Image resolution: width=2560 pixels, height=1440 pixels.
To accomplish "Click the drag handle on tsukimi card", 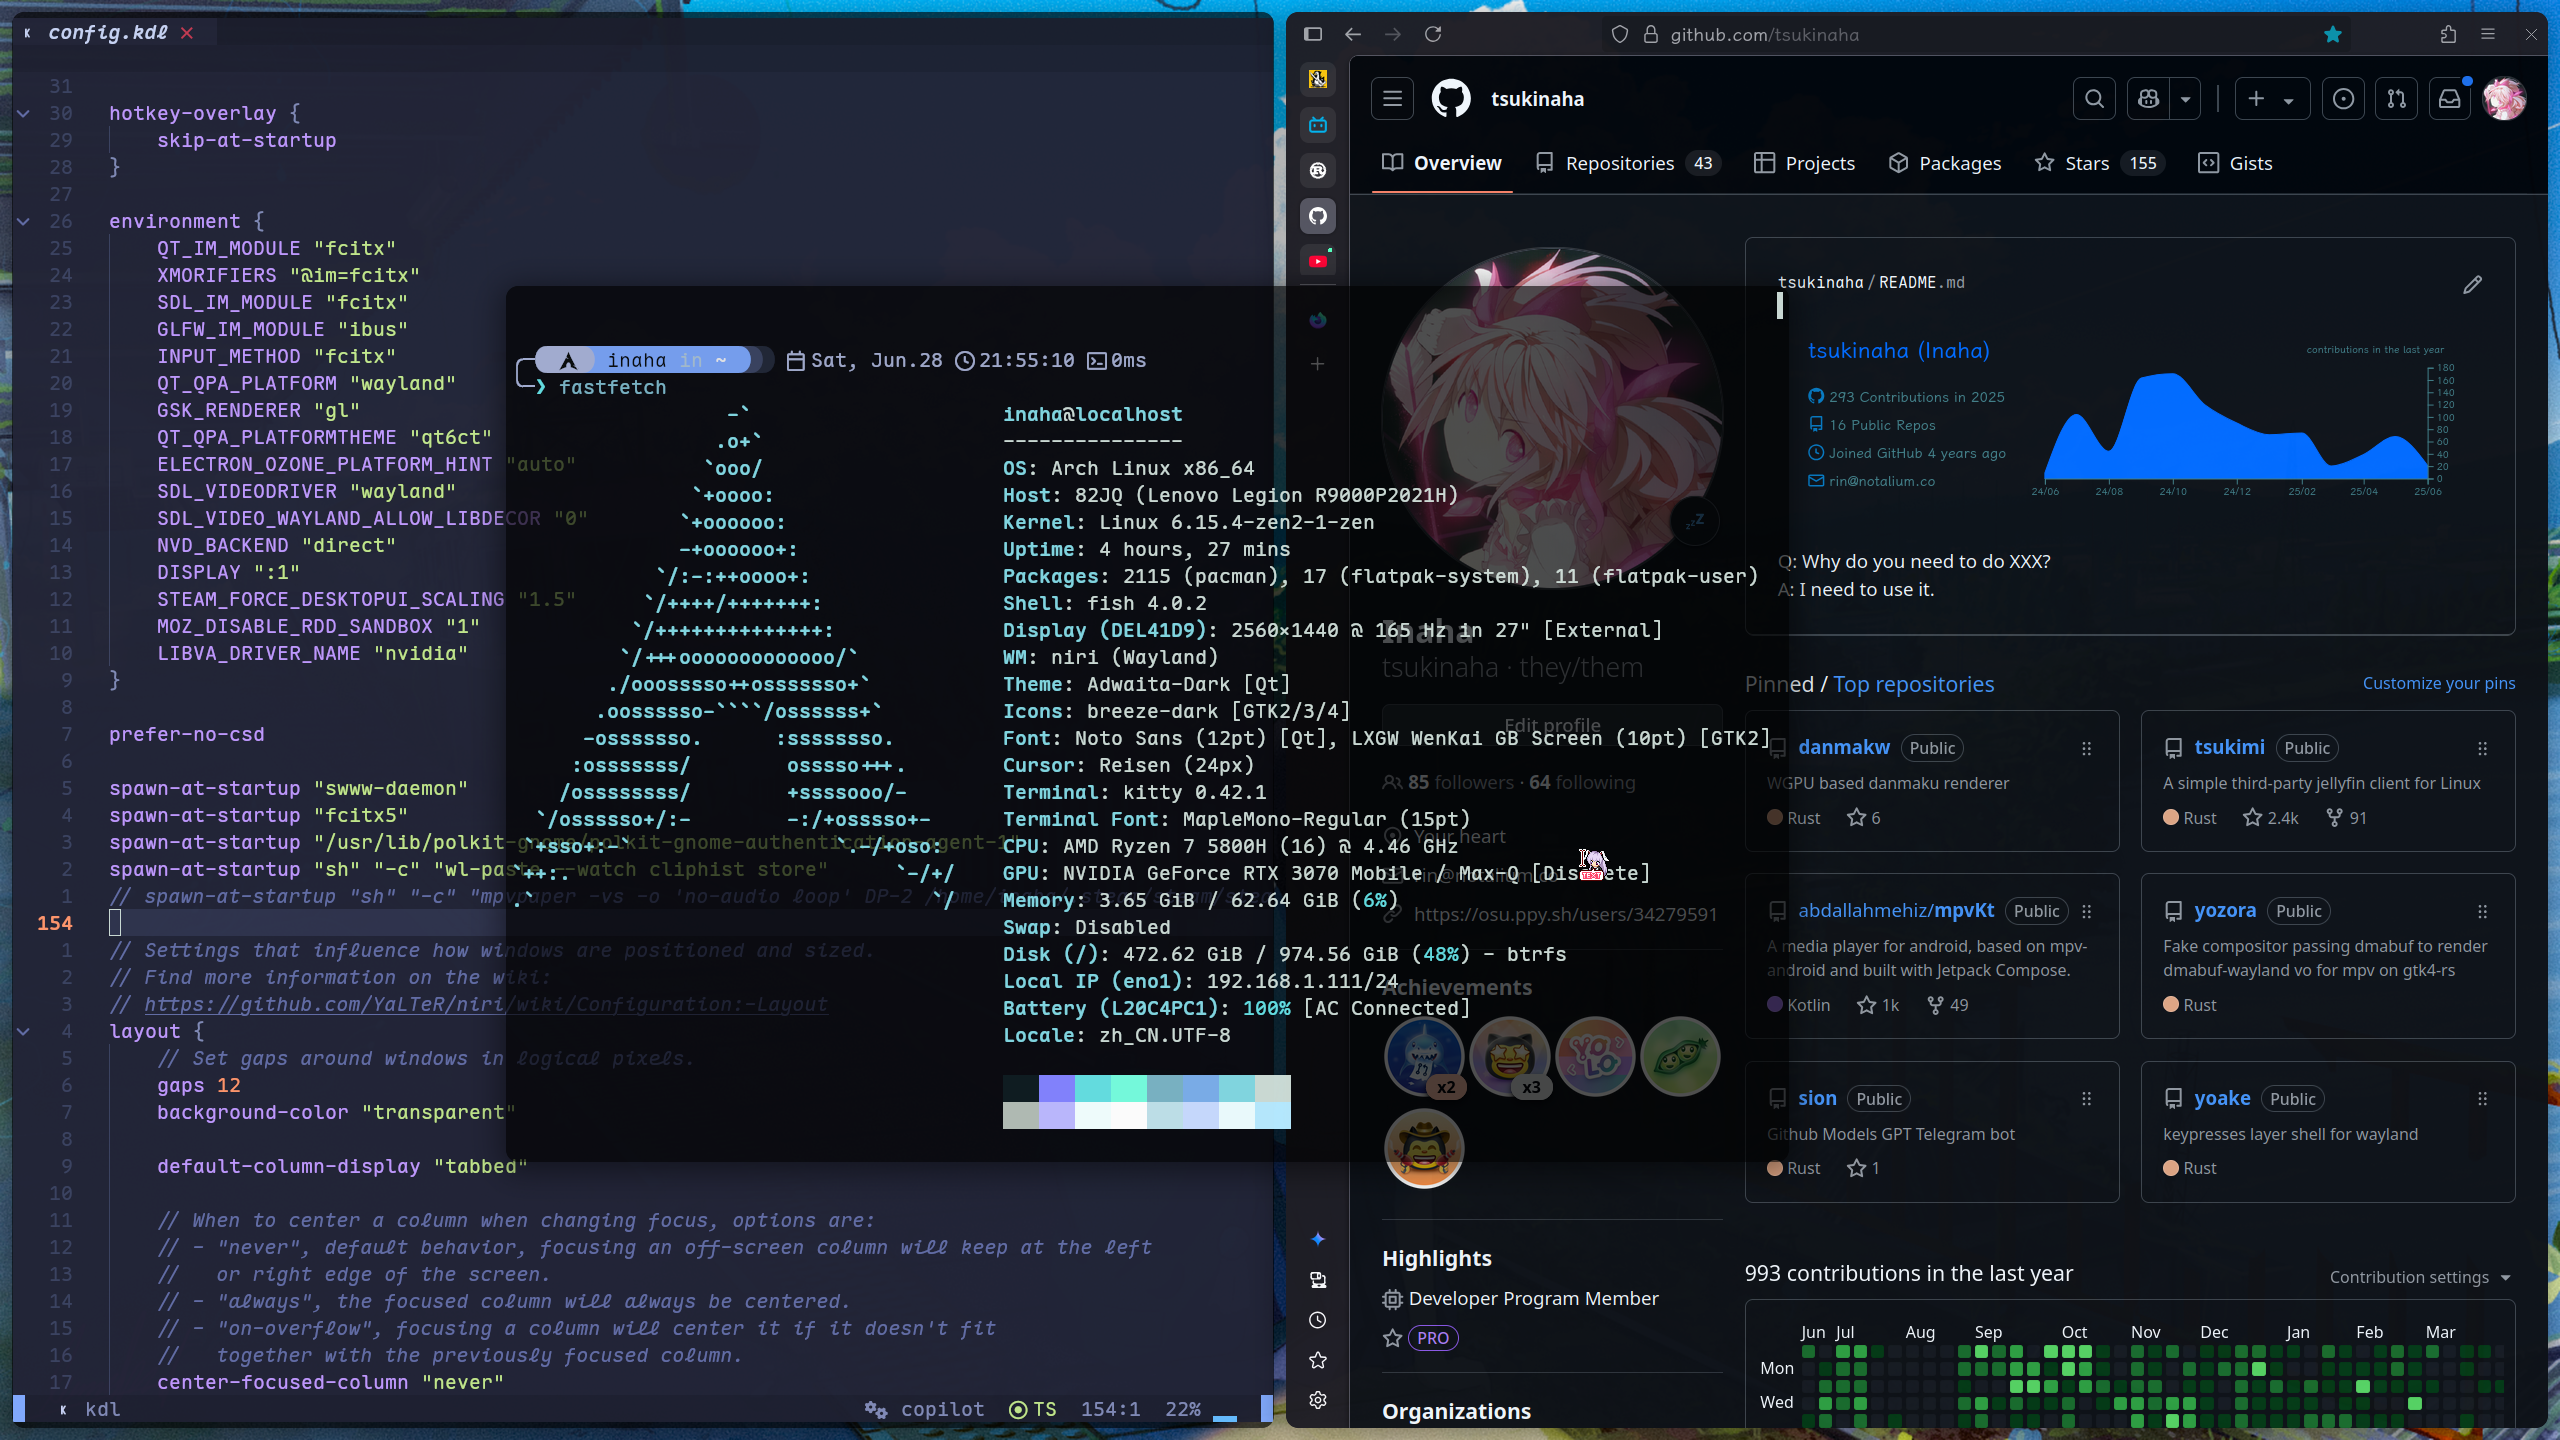I will click(x=2482, y=748).
